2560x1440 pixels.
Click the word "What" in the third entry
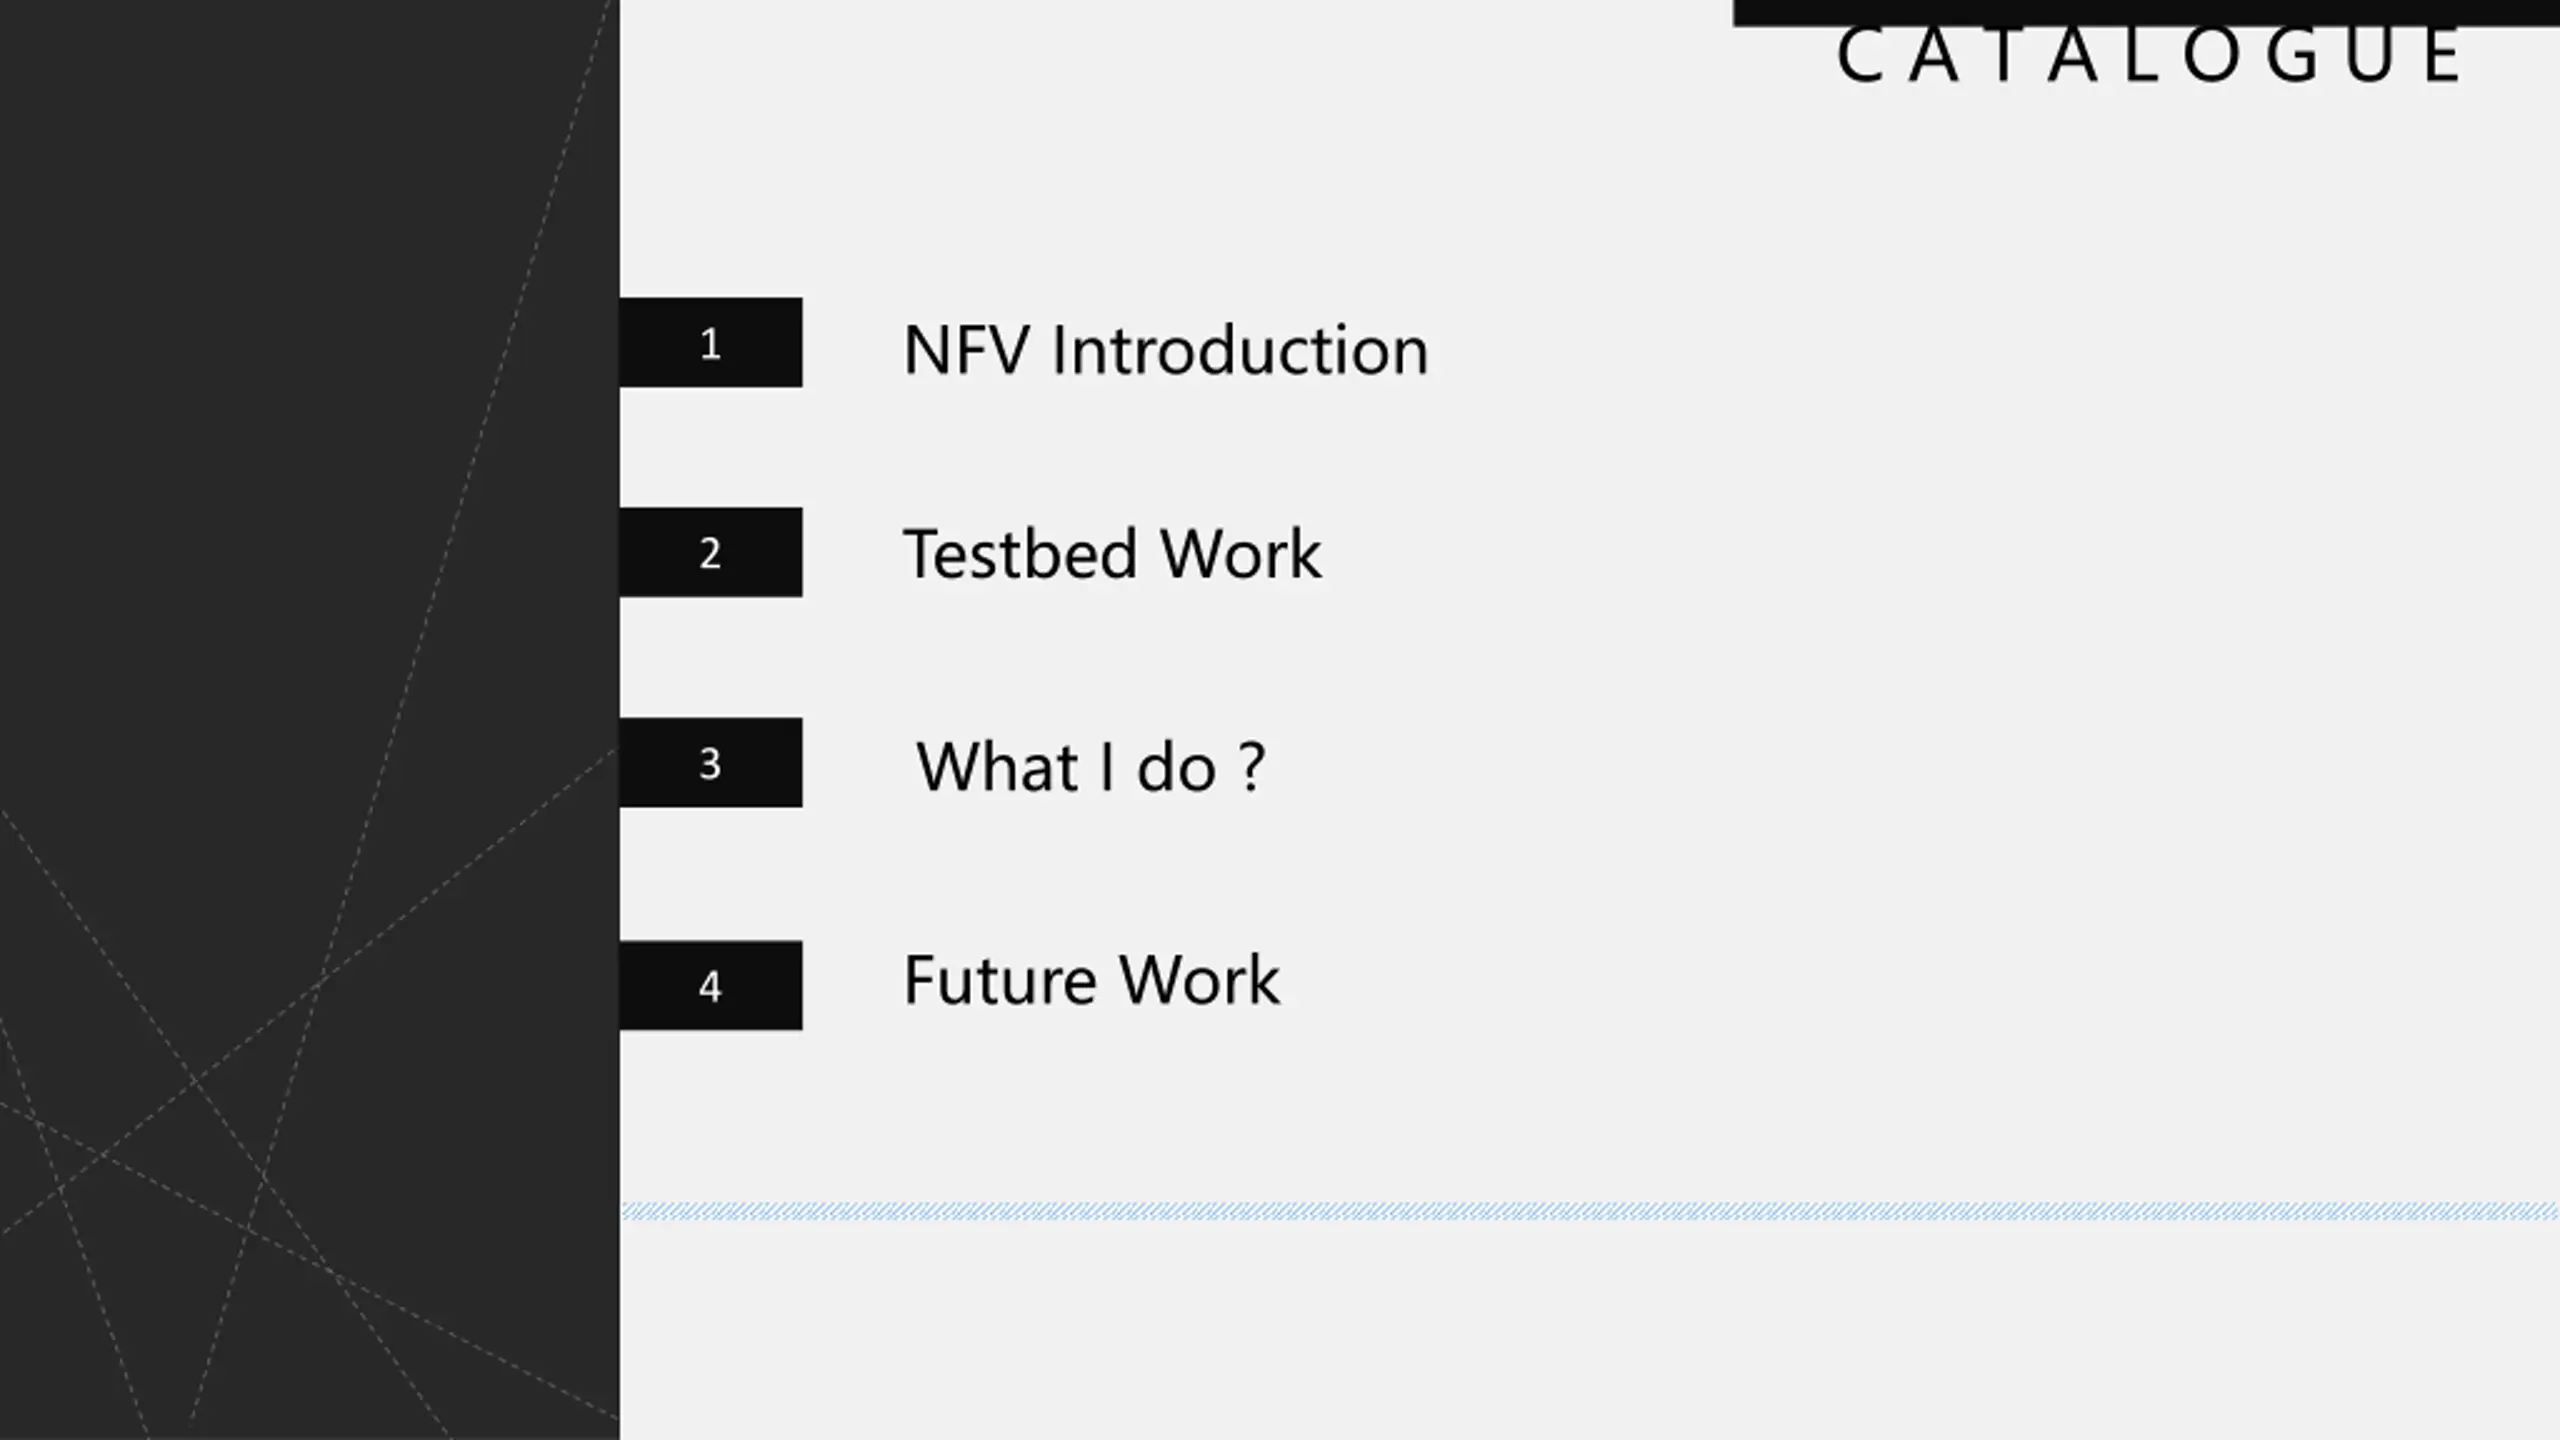click(997, 768)
